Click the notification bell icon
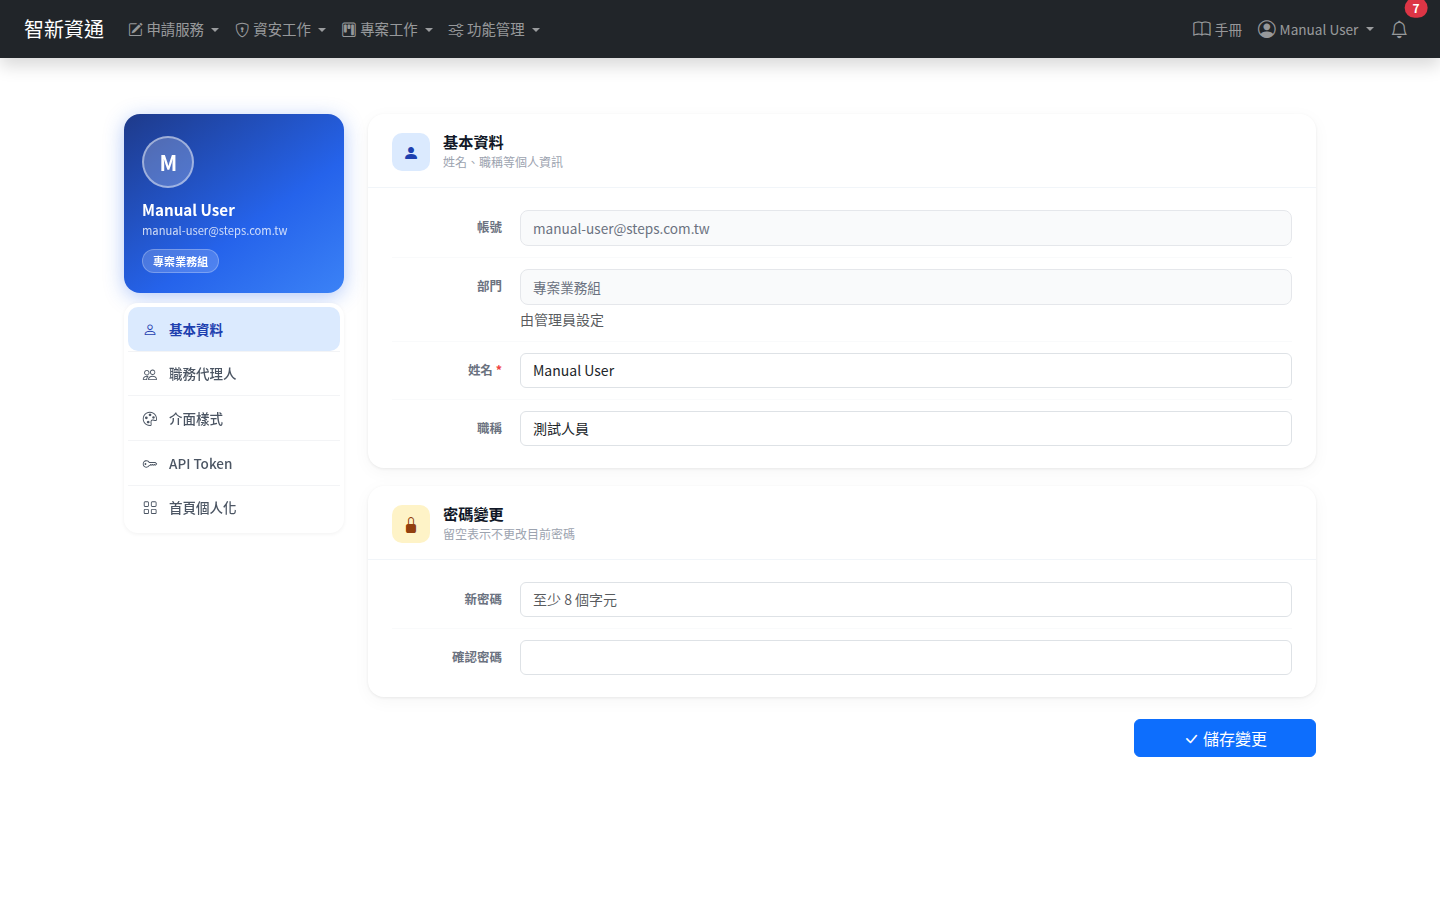This screenshot has width=1440, height=909. pyautogui.click(x=1399, y=29)
